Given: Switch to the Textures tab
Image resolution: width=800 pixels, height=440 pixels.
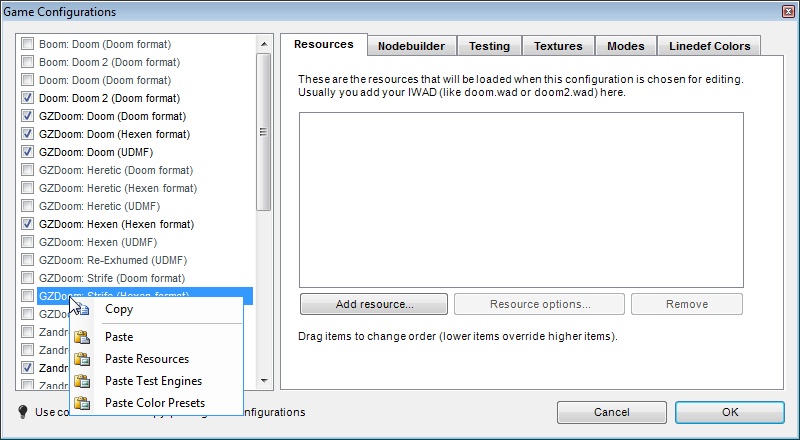Looking at the screenshot, I should point(558,46).
